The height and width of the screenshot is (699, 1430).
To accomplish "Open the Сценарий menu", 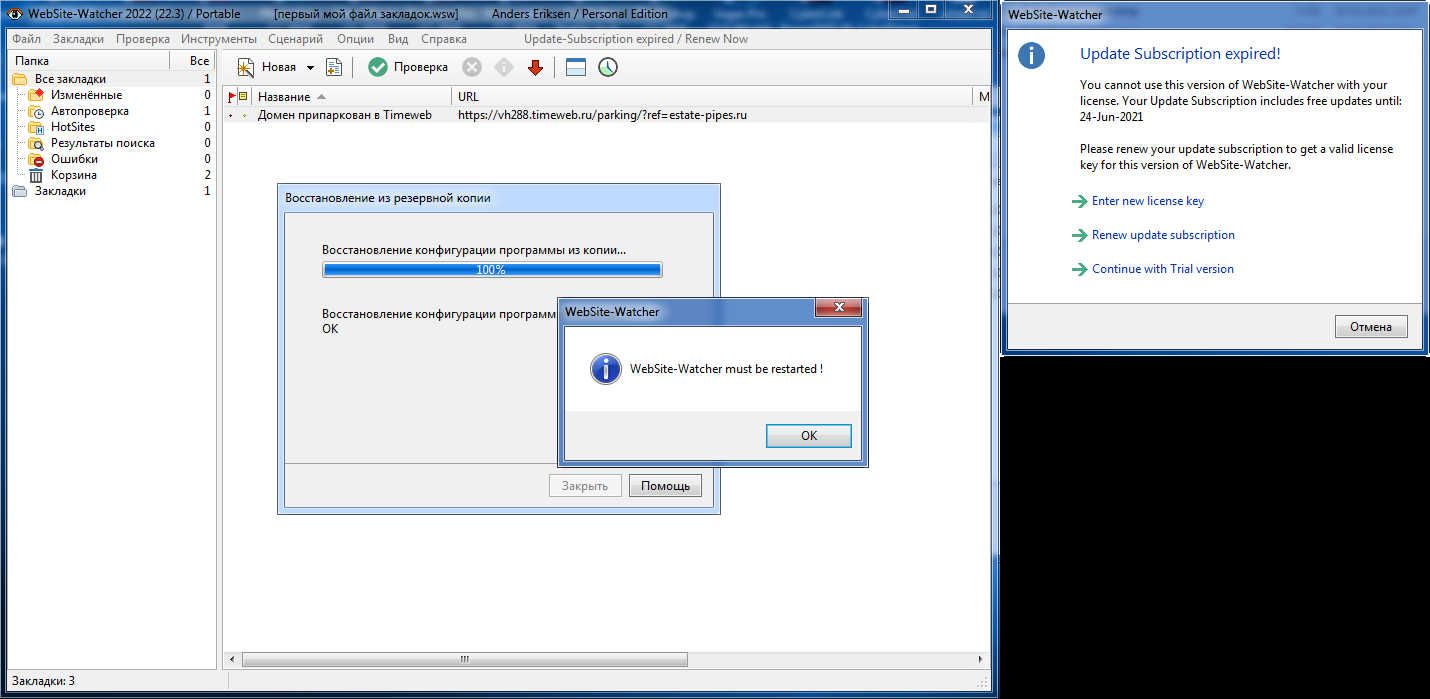I will pyautogui.click(x=295, y=39).
